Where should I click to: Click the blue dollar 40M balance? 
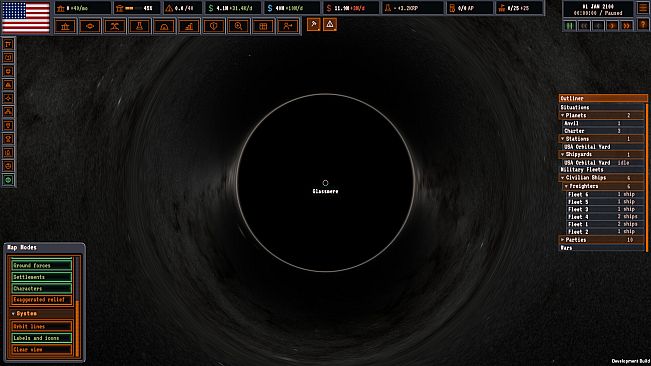coord(292,8)
